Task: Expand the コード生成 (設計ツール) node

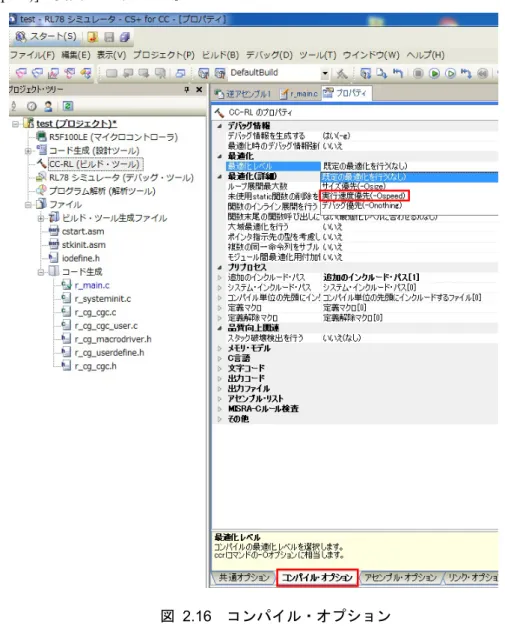Action: click(x=28, y=151)
